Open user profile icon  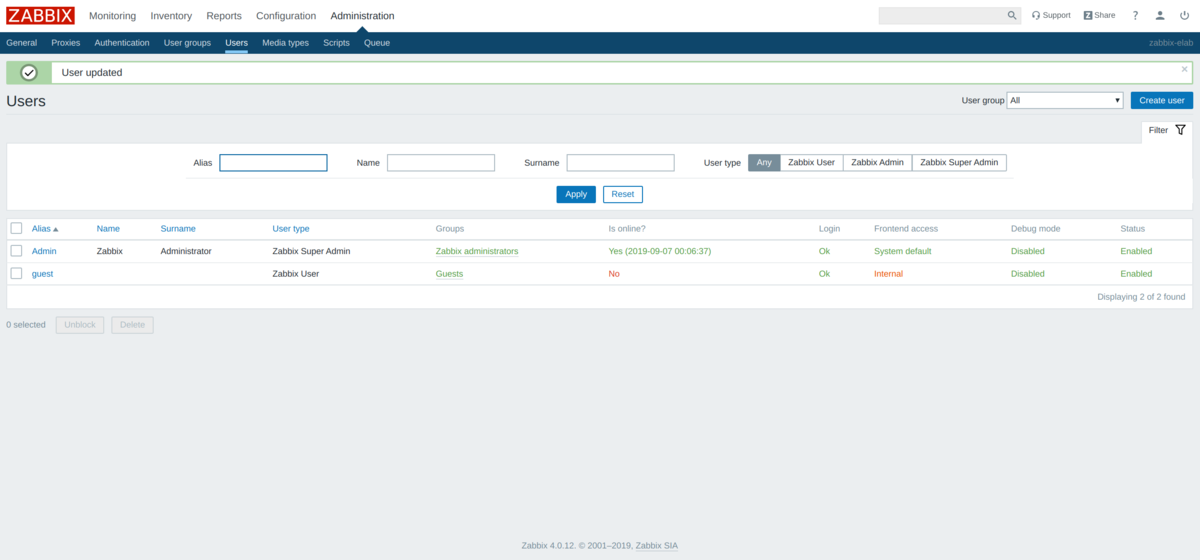point(1160,16)
